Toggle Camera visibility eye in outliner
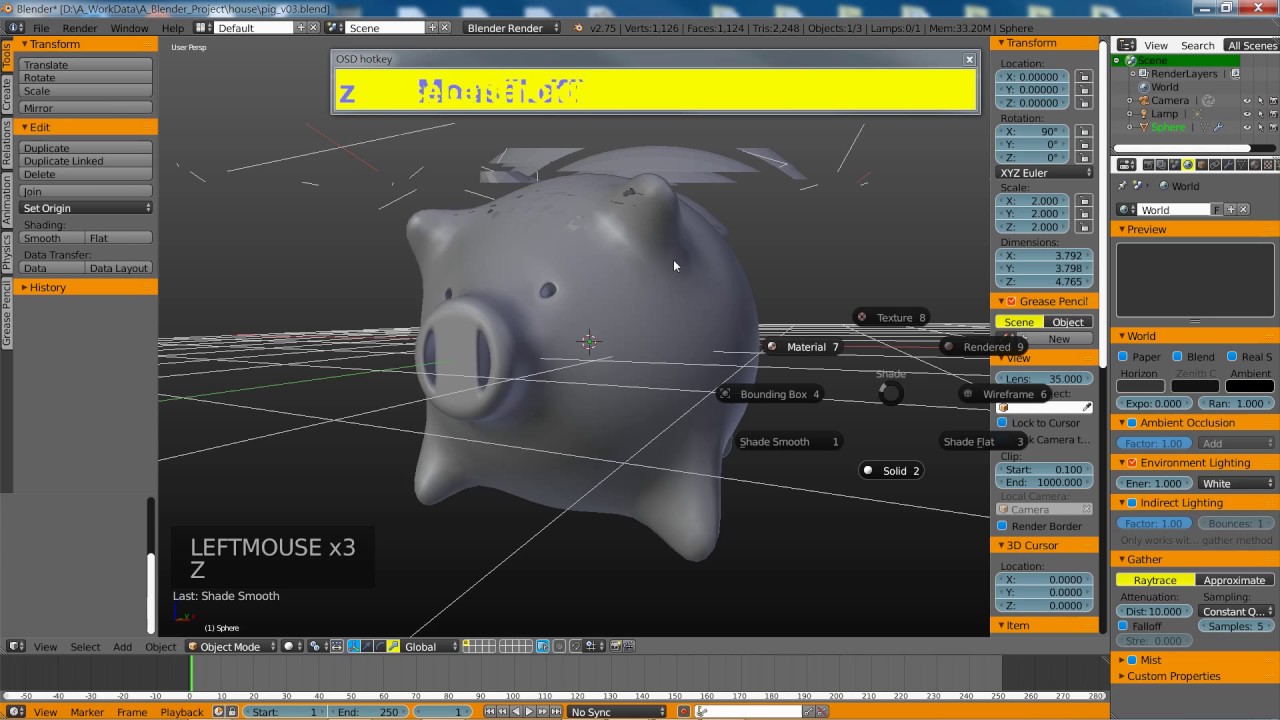This screenshot has height=720, width=1280. pos(1247,101)
